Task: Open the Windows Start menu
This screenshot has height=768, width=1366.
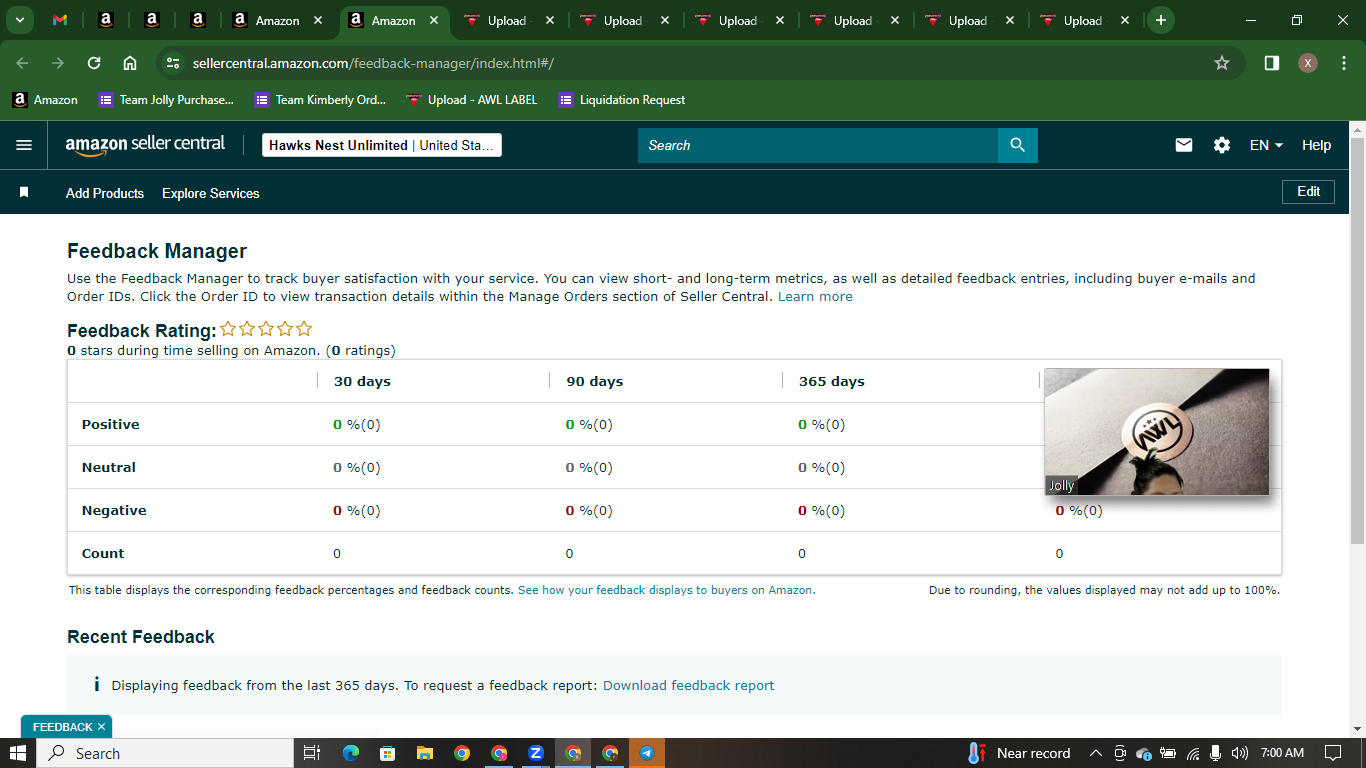Action: tap(18, 753)
